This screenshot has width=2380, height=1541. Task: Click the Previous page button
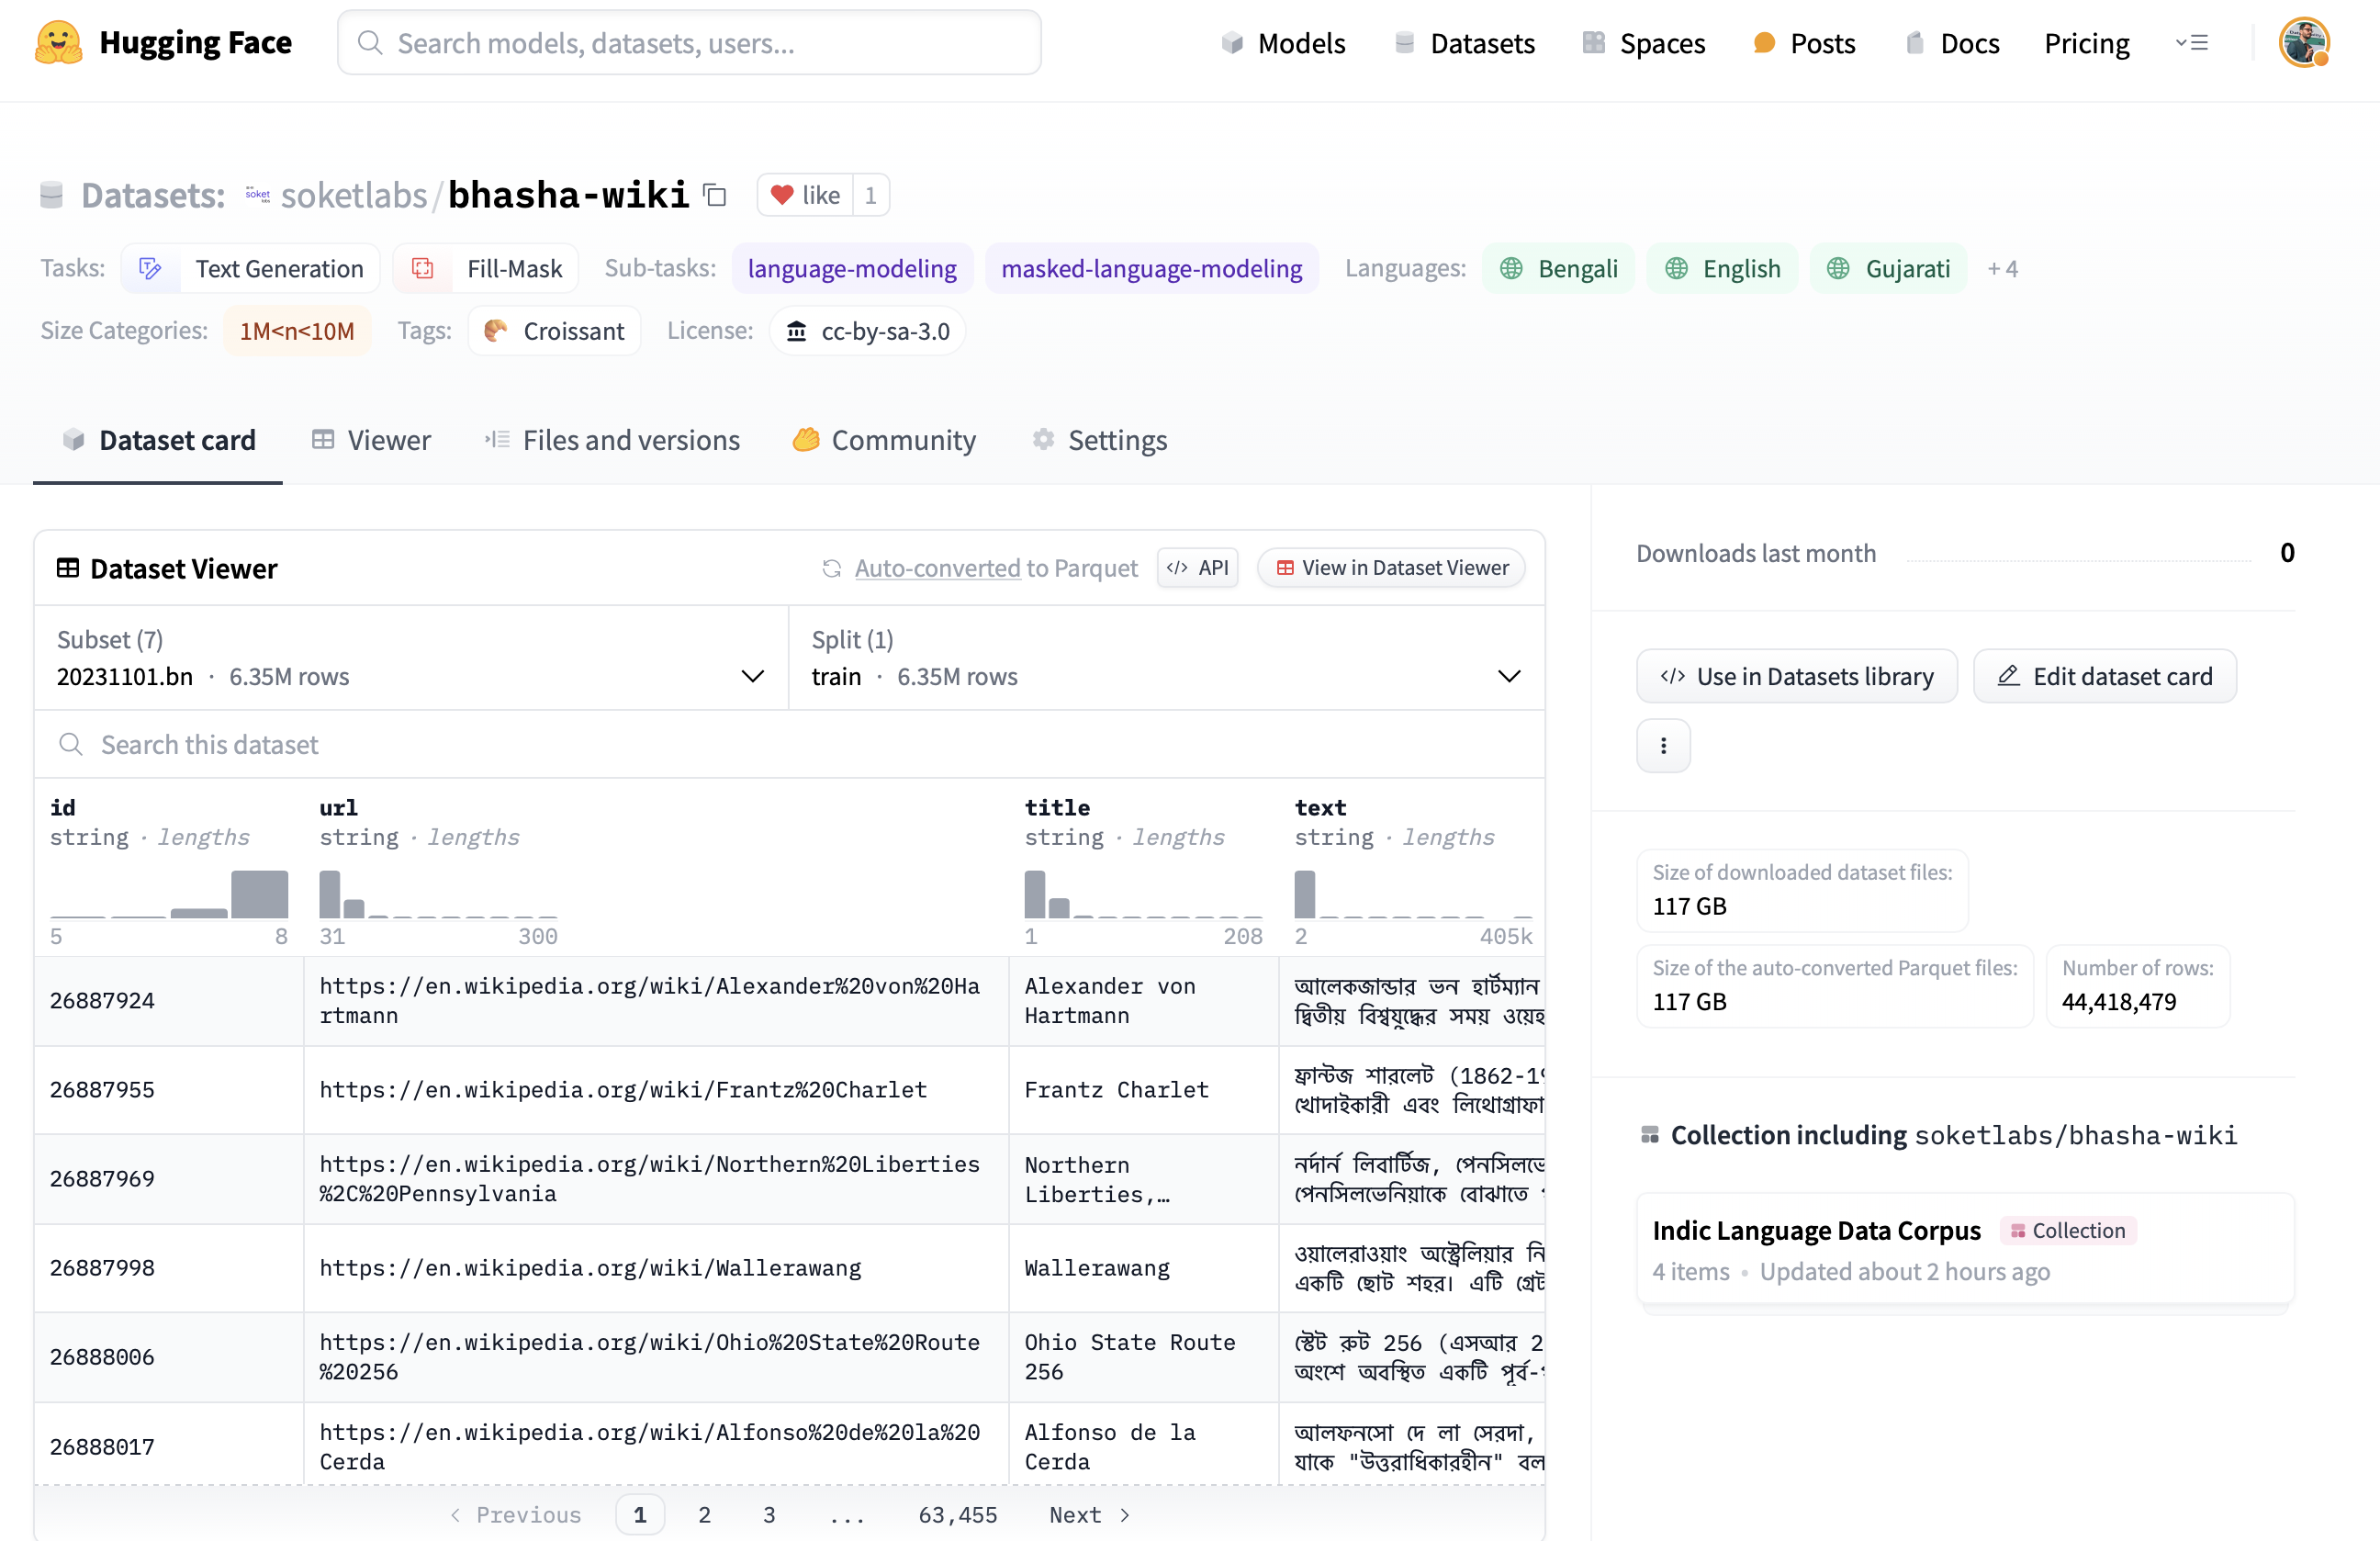(516, 1515)
